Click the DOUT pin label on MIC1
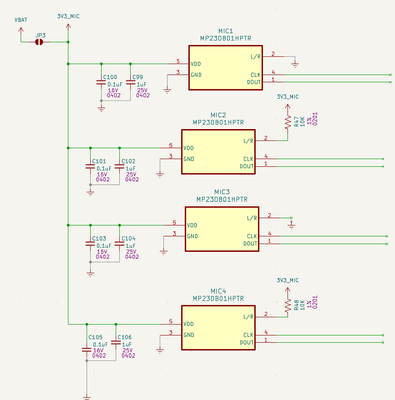Screen dimensions: 395x400 pyautogui.click(x=254, y=82)
